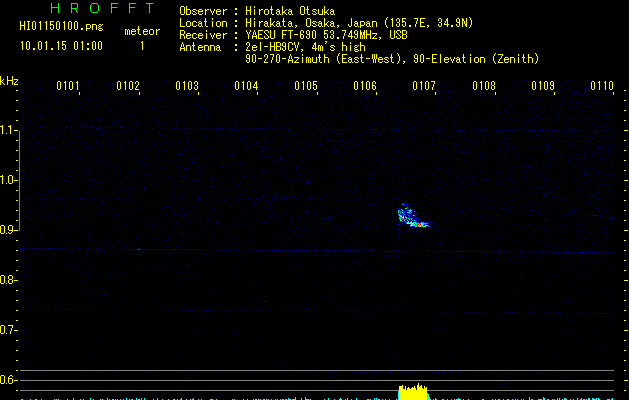
Task: Click the 0106 time marker
Action: coord(365,86)
